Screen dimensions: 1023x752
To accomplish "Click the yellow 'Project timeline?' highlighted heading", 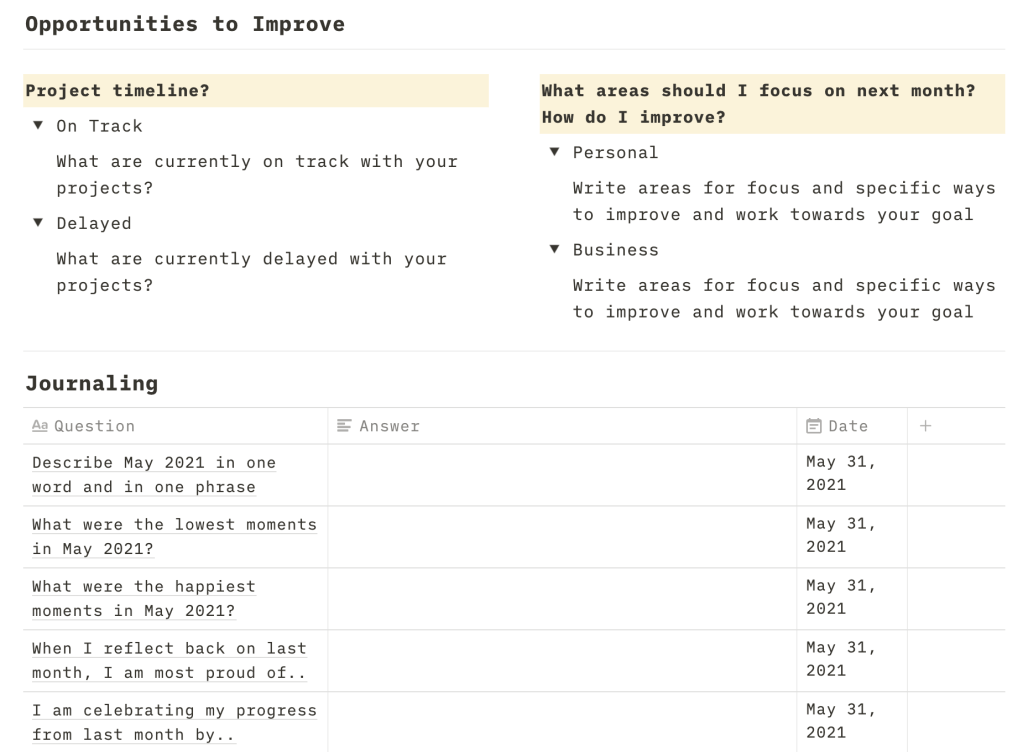I will [x=117, y=91].
